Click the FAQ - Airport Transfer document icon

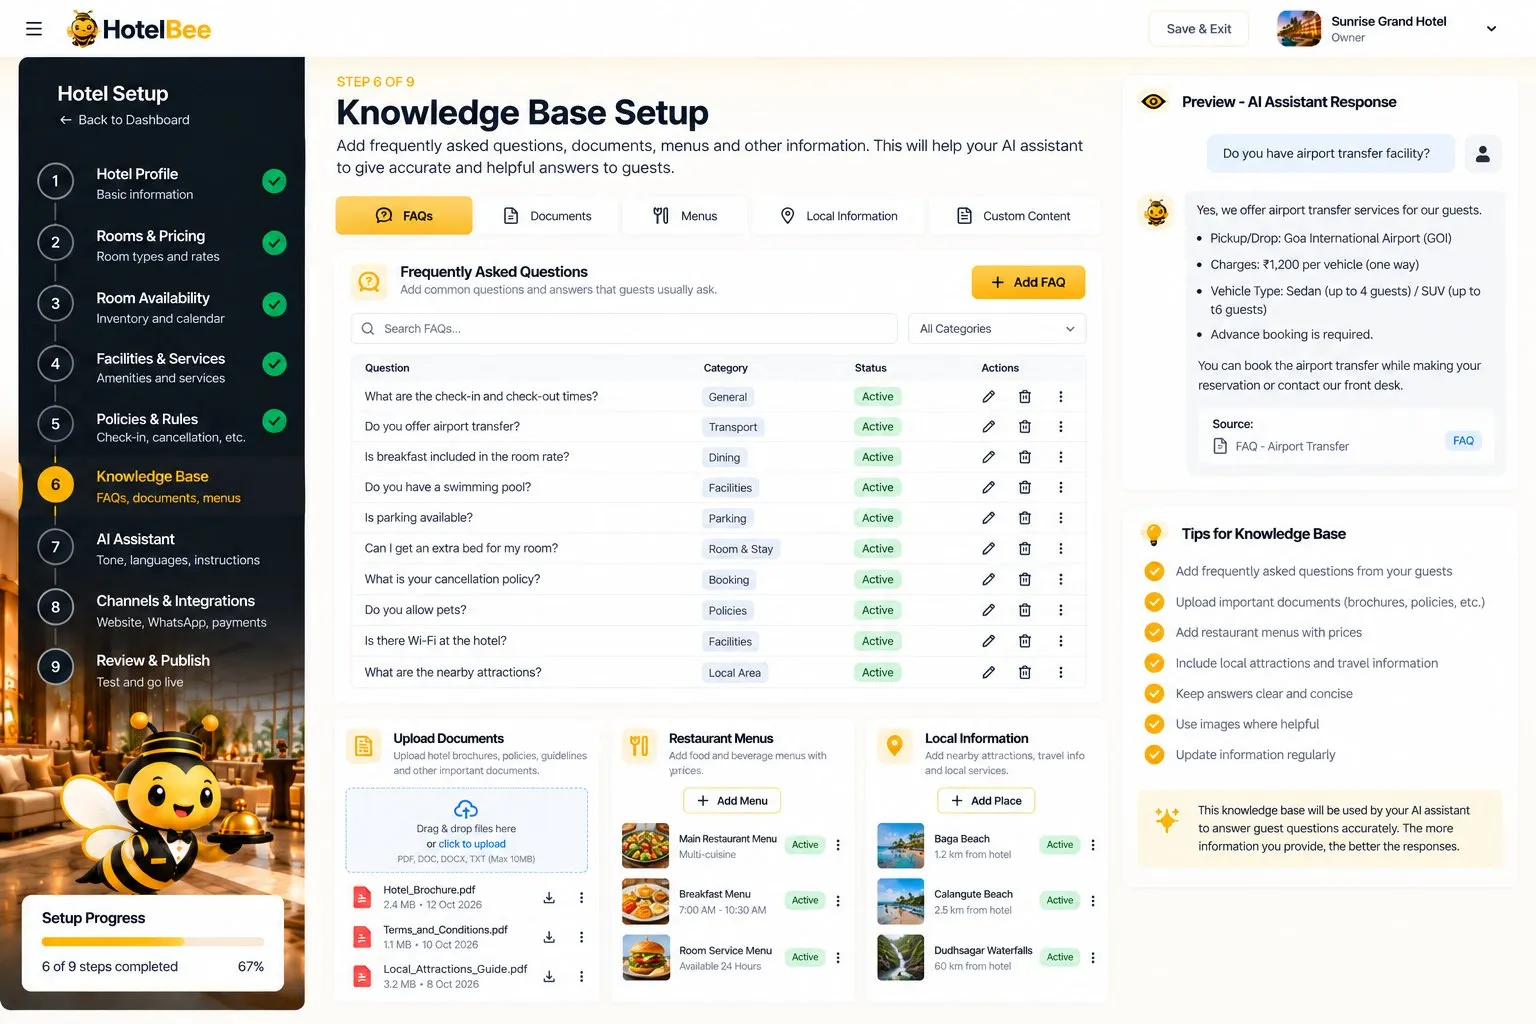[x=1220, y=446]
